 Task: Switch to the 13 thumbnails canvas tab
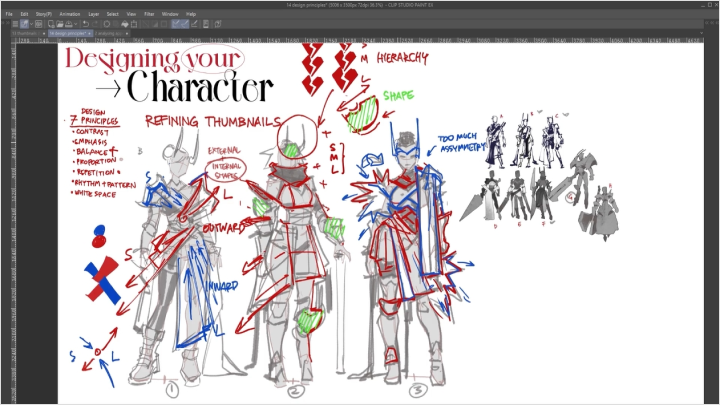[x=25, y=34]
